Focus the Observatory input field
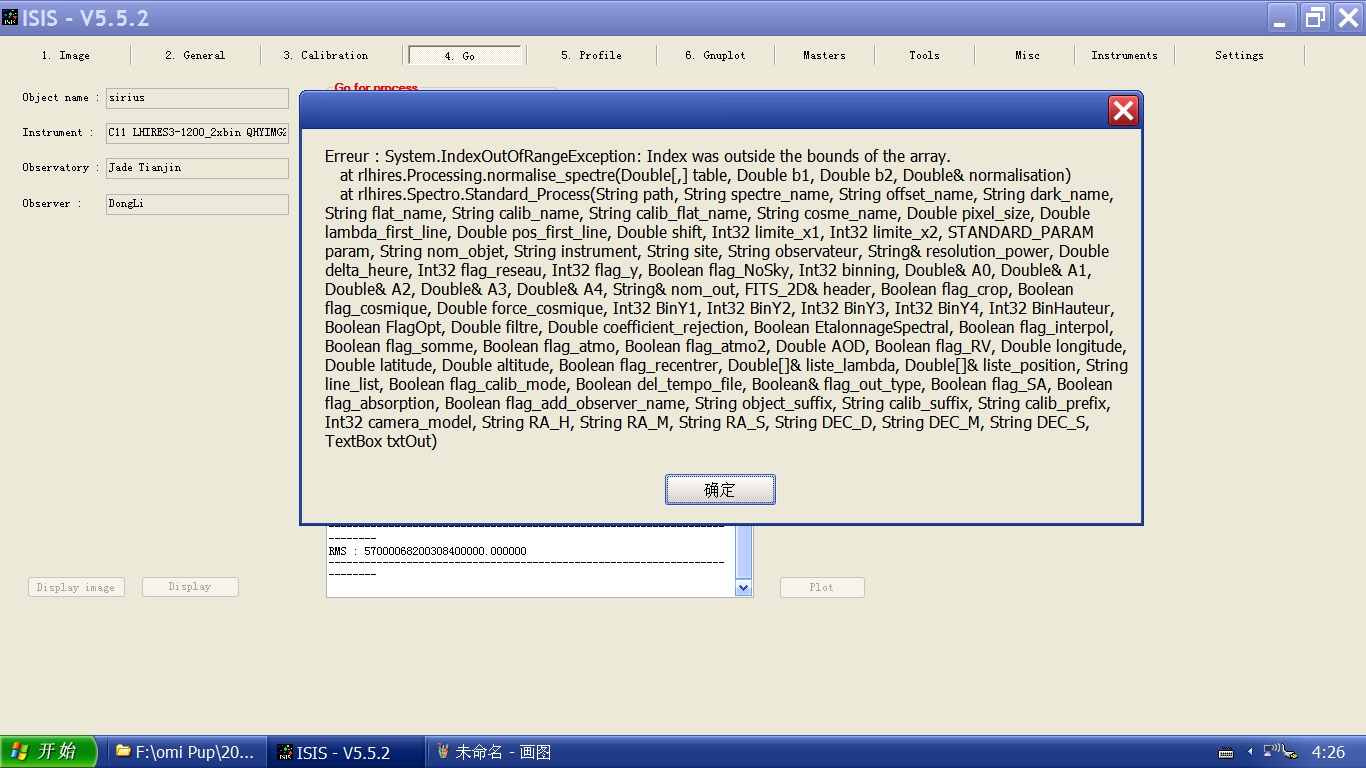The width and height of the screenshot is (1366, 768). click(x=197, y=168)
